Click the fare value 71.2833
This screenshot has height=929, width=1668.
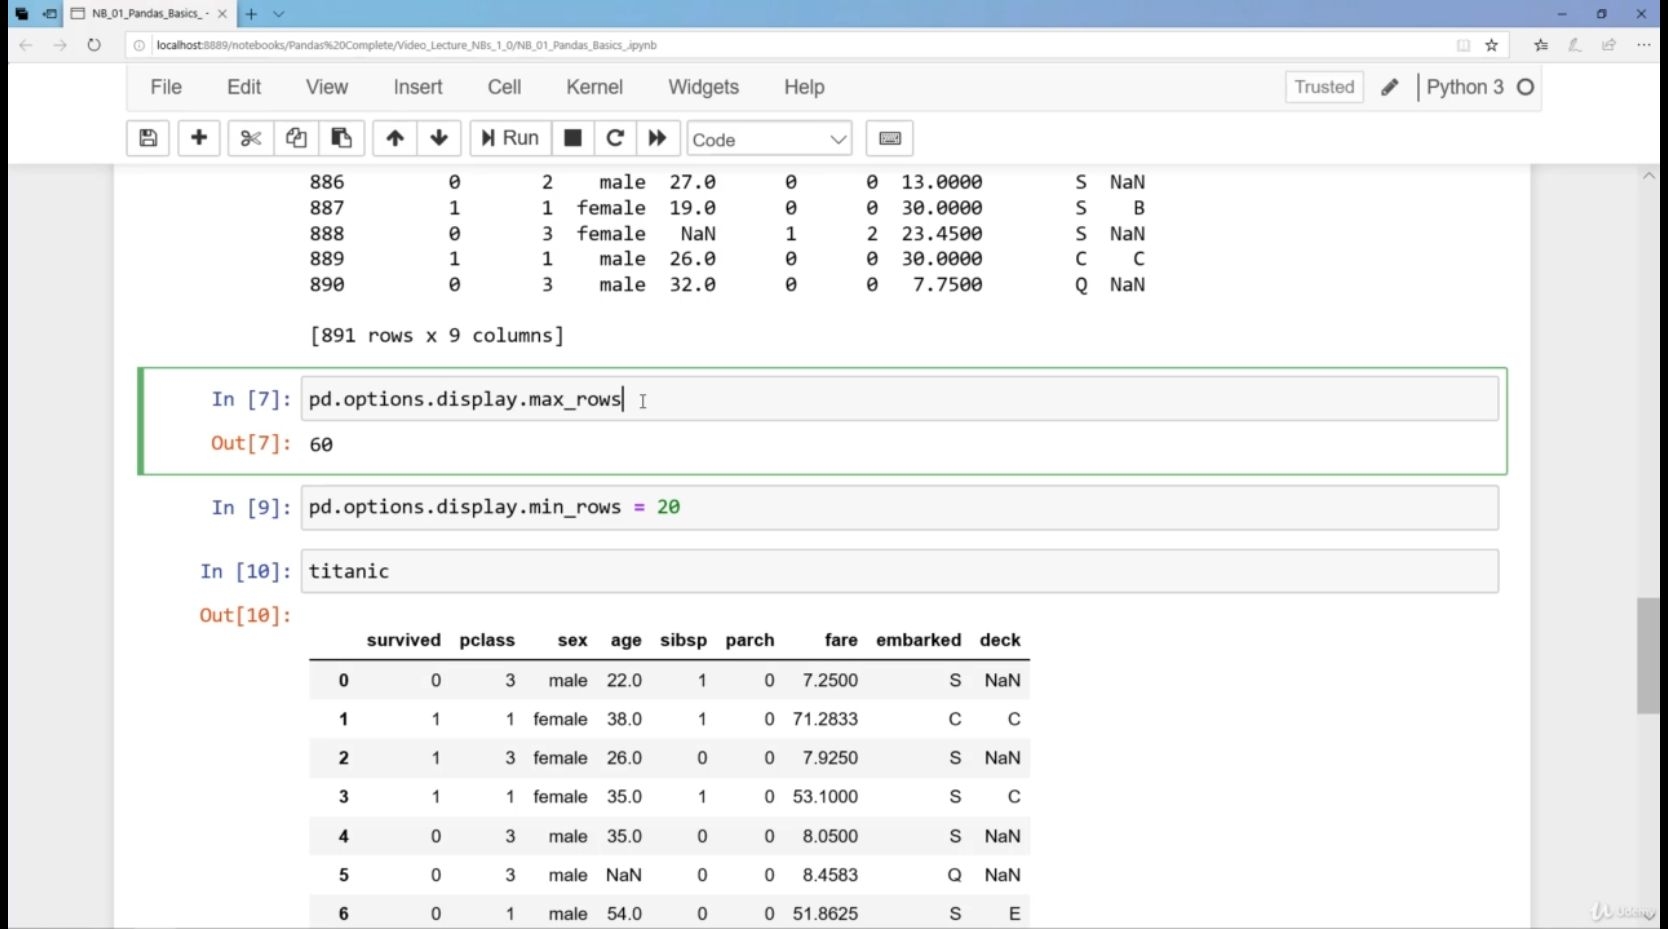(825, 719)
